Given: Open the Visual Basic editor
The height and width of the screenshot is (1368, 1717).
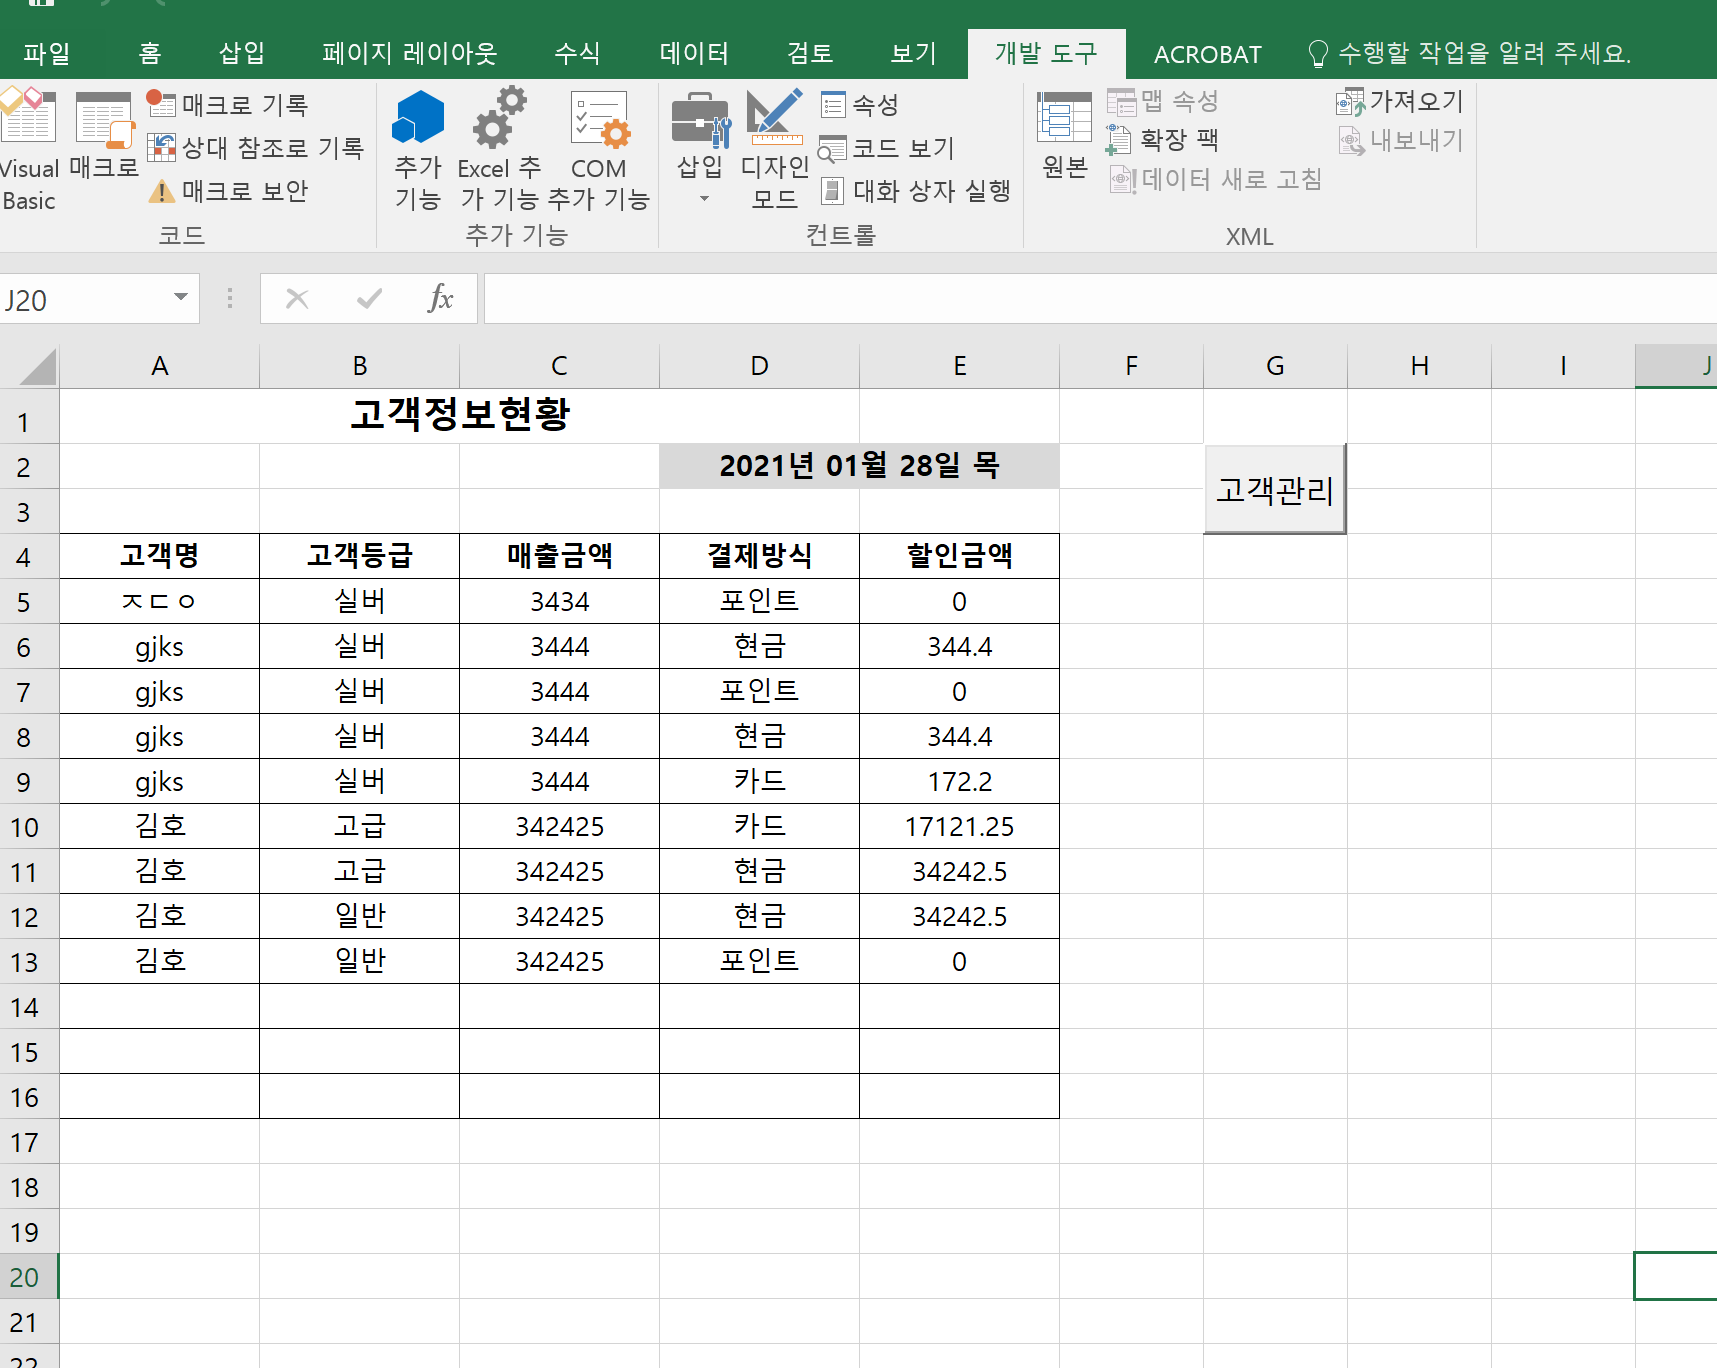Looking at the screenshot, I should [28, 150].
